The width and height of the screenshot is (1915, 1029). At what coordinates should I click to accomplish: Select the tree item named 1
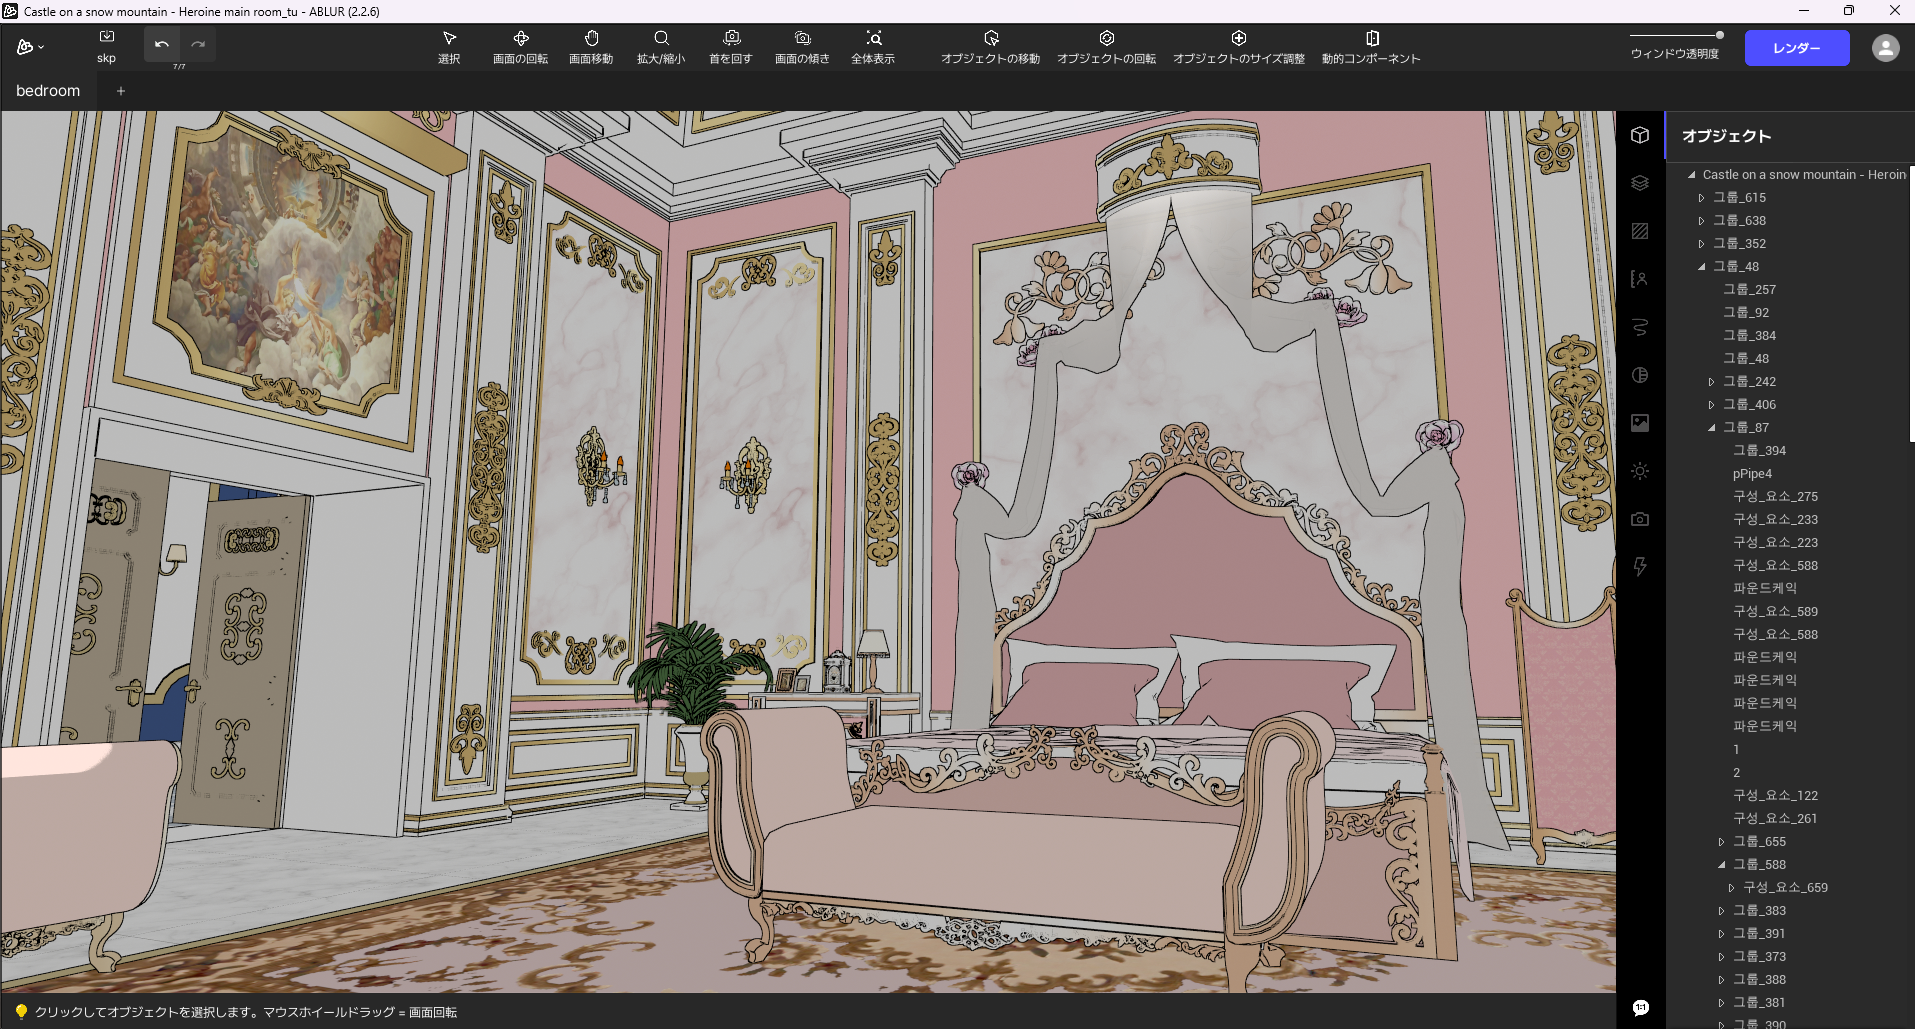[x=1736, y=750]
